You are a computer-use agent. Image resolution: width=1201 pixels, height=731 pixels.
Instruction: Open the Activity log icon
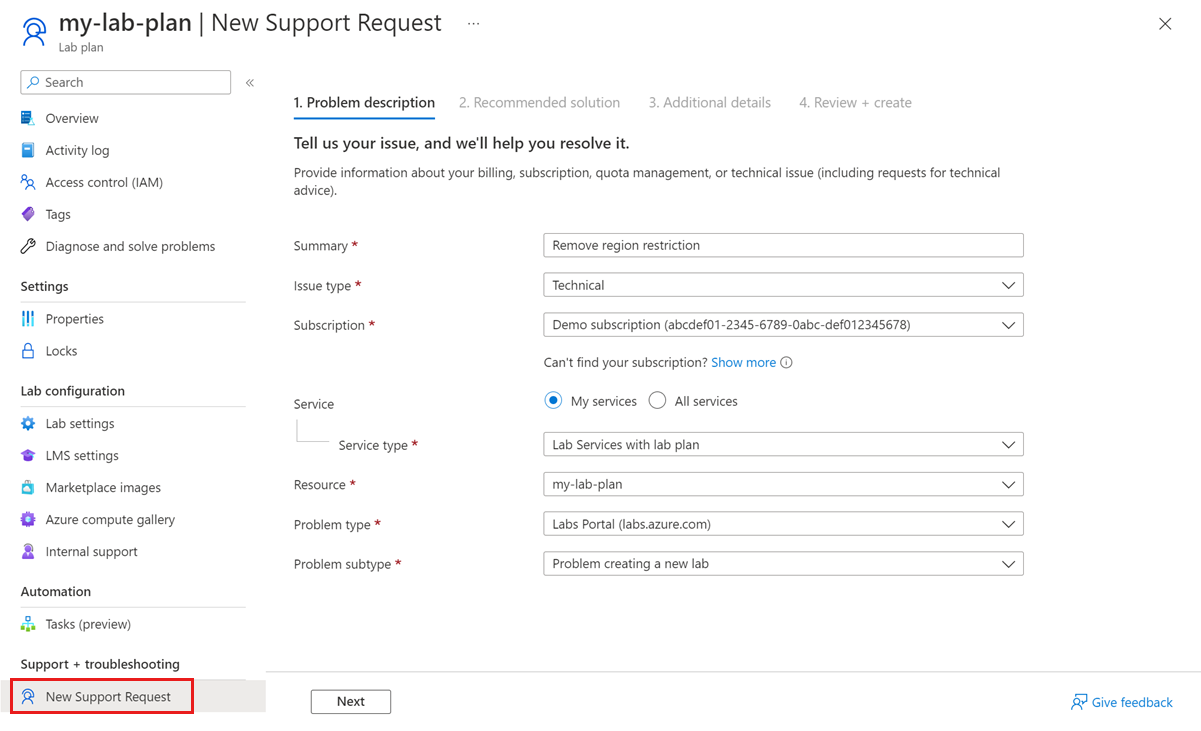pos(28,150)
